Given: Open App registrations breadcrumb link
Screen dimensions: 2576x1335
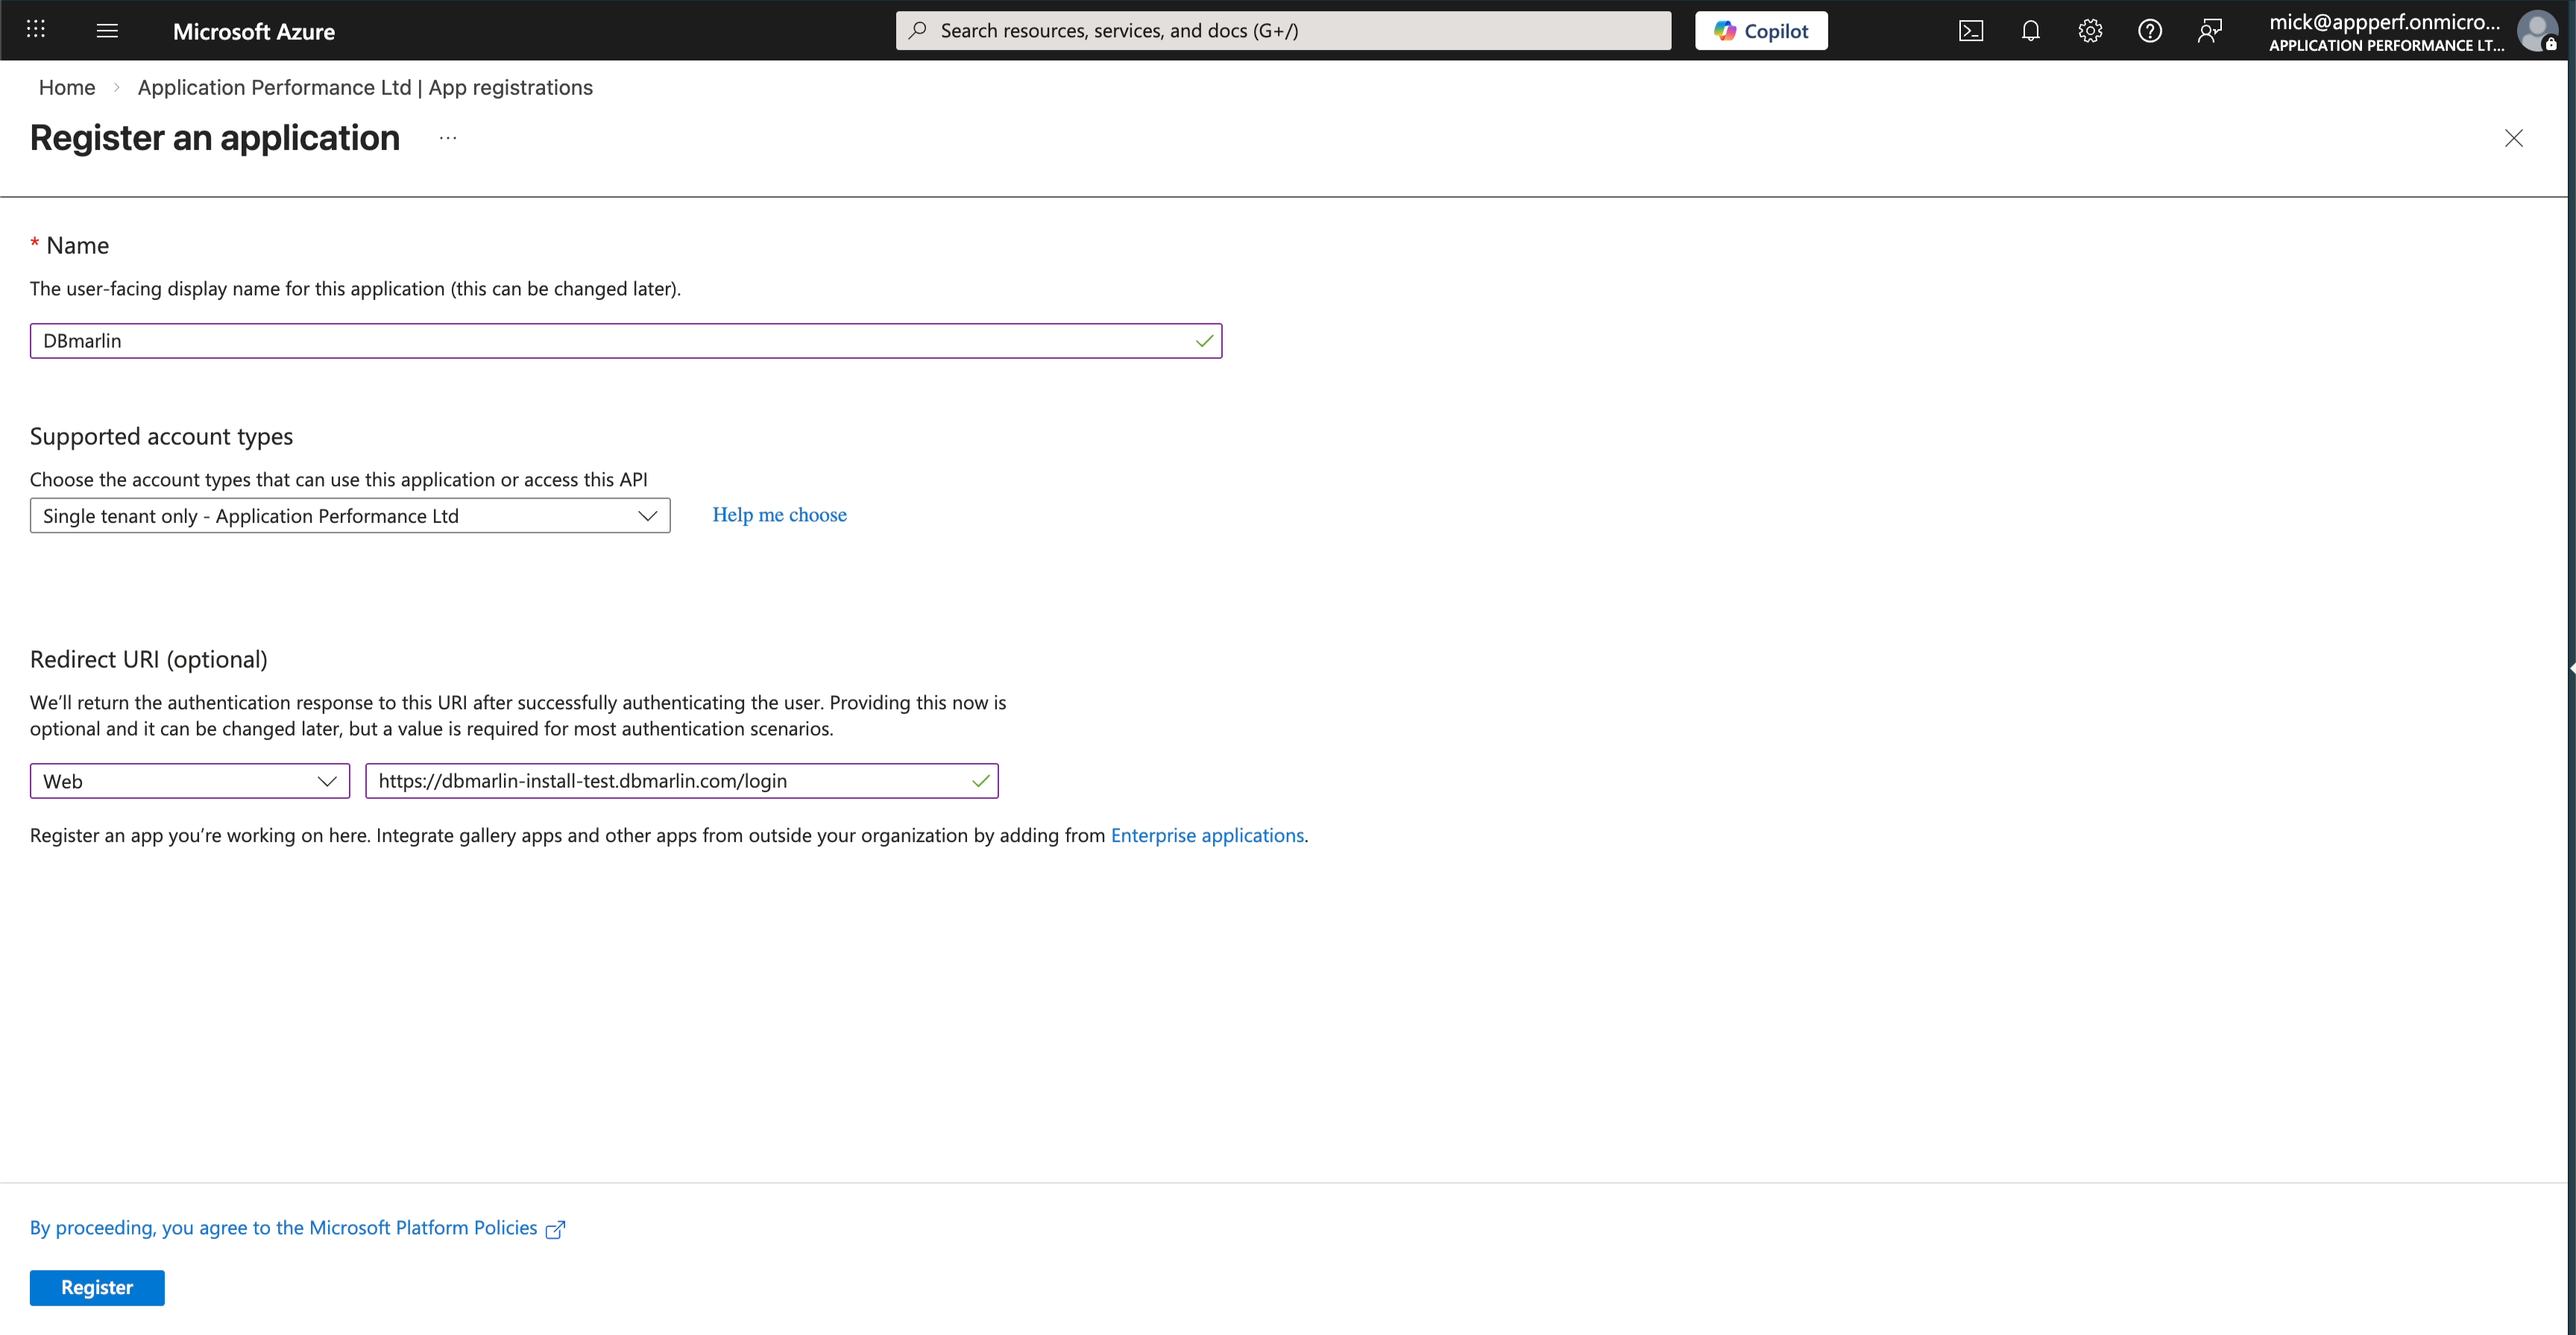Looking at the screenshot, I should click(365, 87).
